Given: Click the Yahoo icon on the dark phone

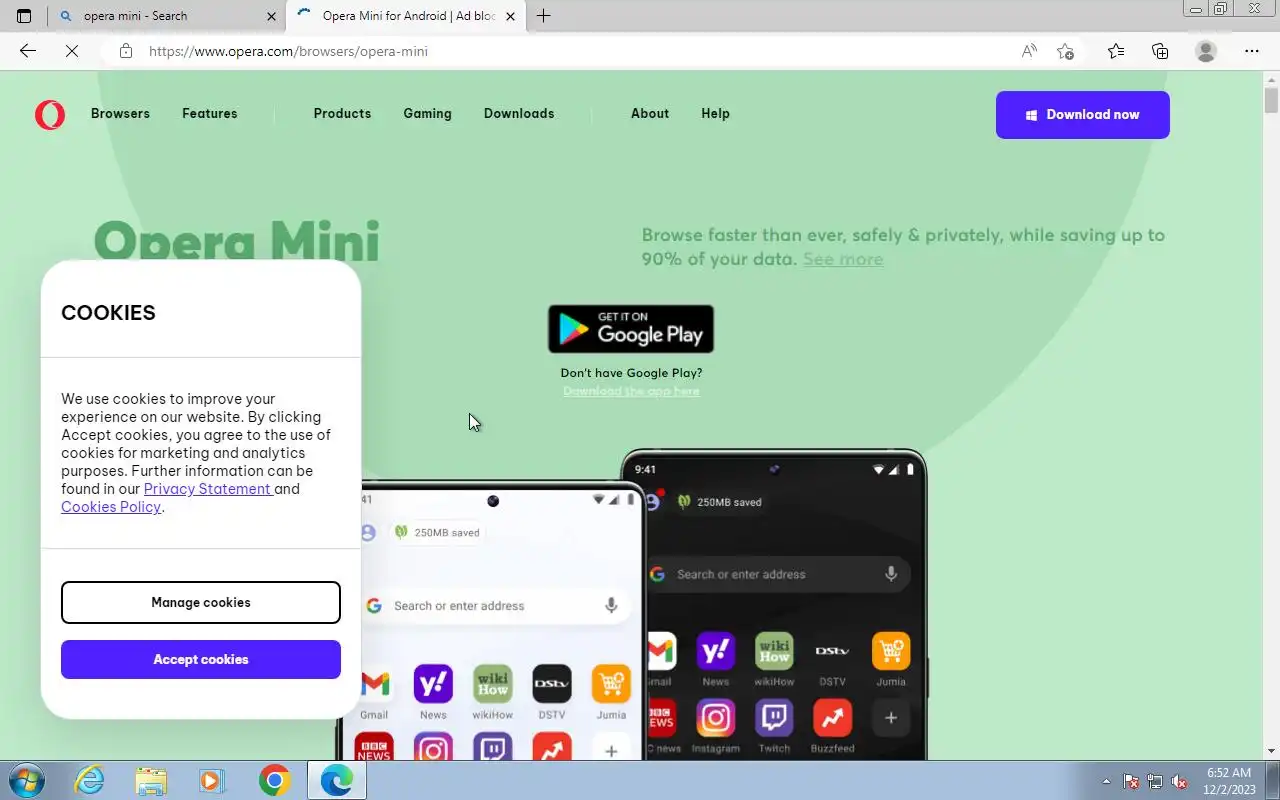Looking at the screenshot, I should (716, 651).
